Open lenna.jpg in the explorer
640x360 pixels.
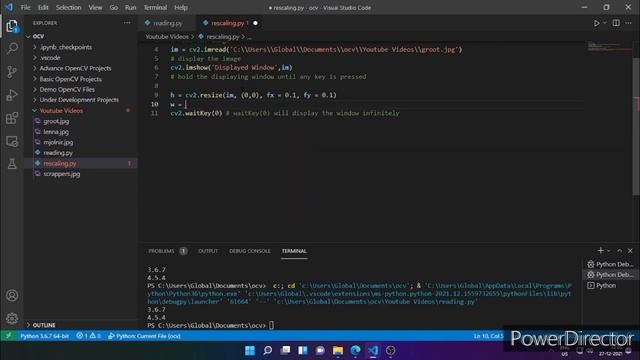click(56, 132)
